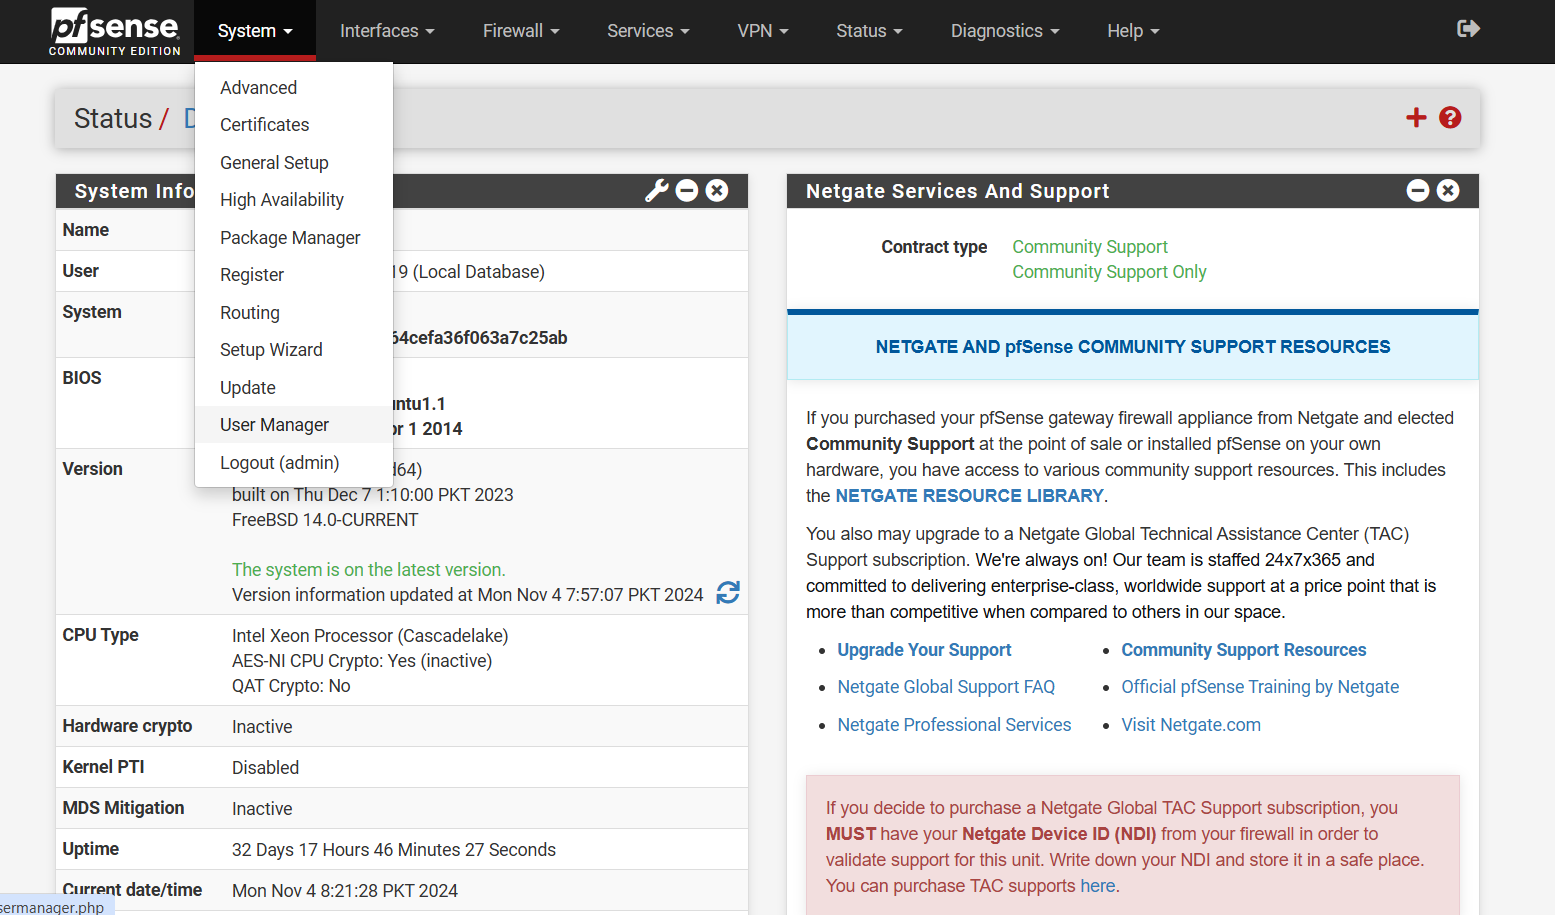Open the VPN dropdown menu
This screenshot has height=915, width=1555.
coord(762,31)
